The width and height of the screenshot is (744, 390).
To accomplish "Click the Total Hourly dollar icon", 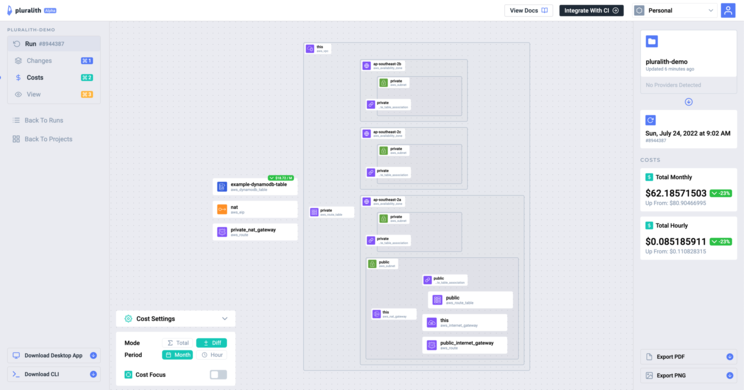I will coord(649,225).
